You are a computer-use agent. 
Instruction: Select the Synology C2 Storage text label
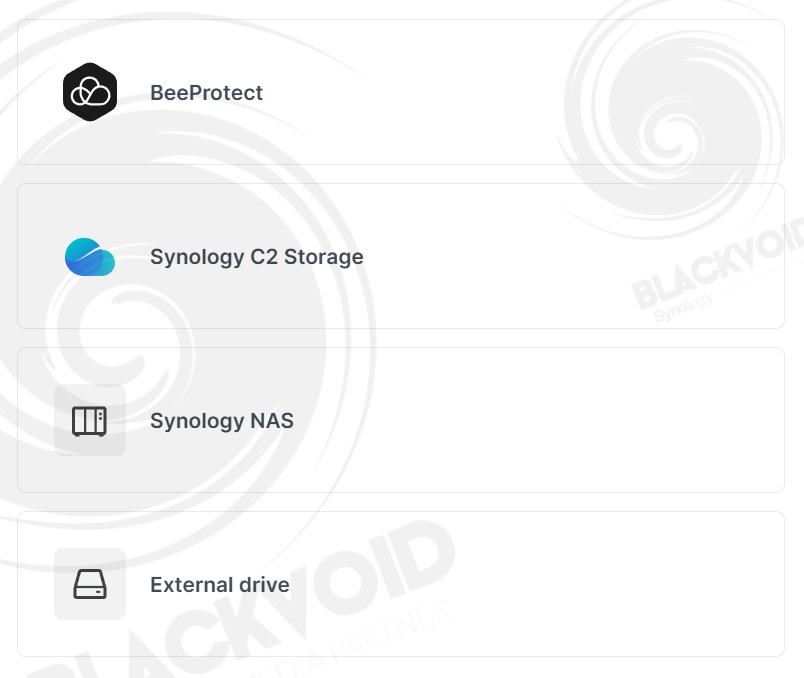(x=257, y=257)
